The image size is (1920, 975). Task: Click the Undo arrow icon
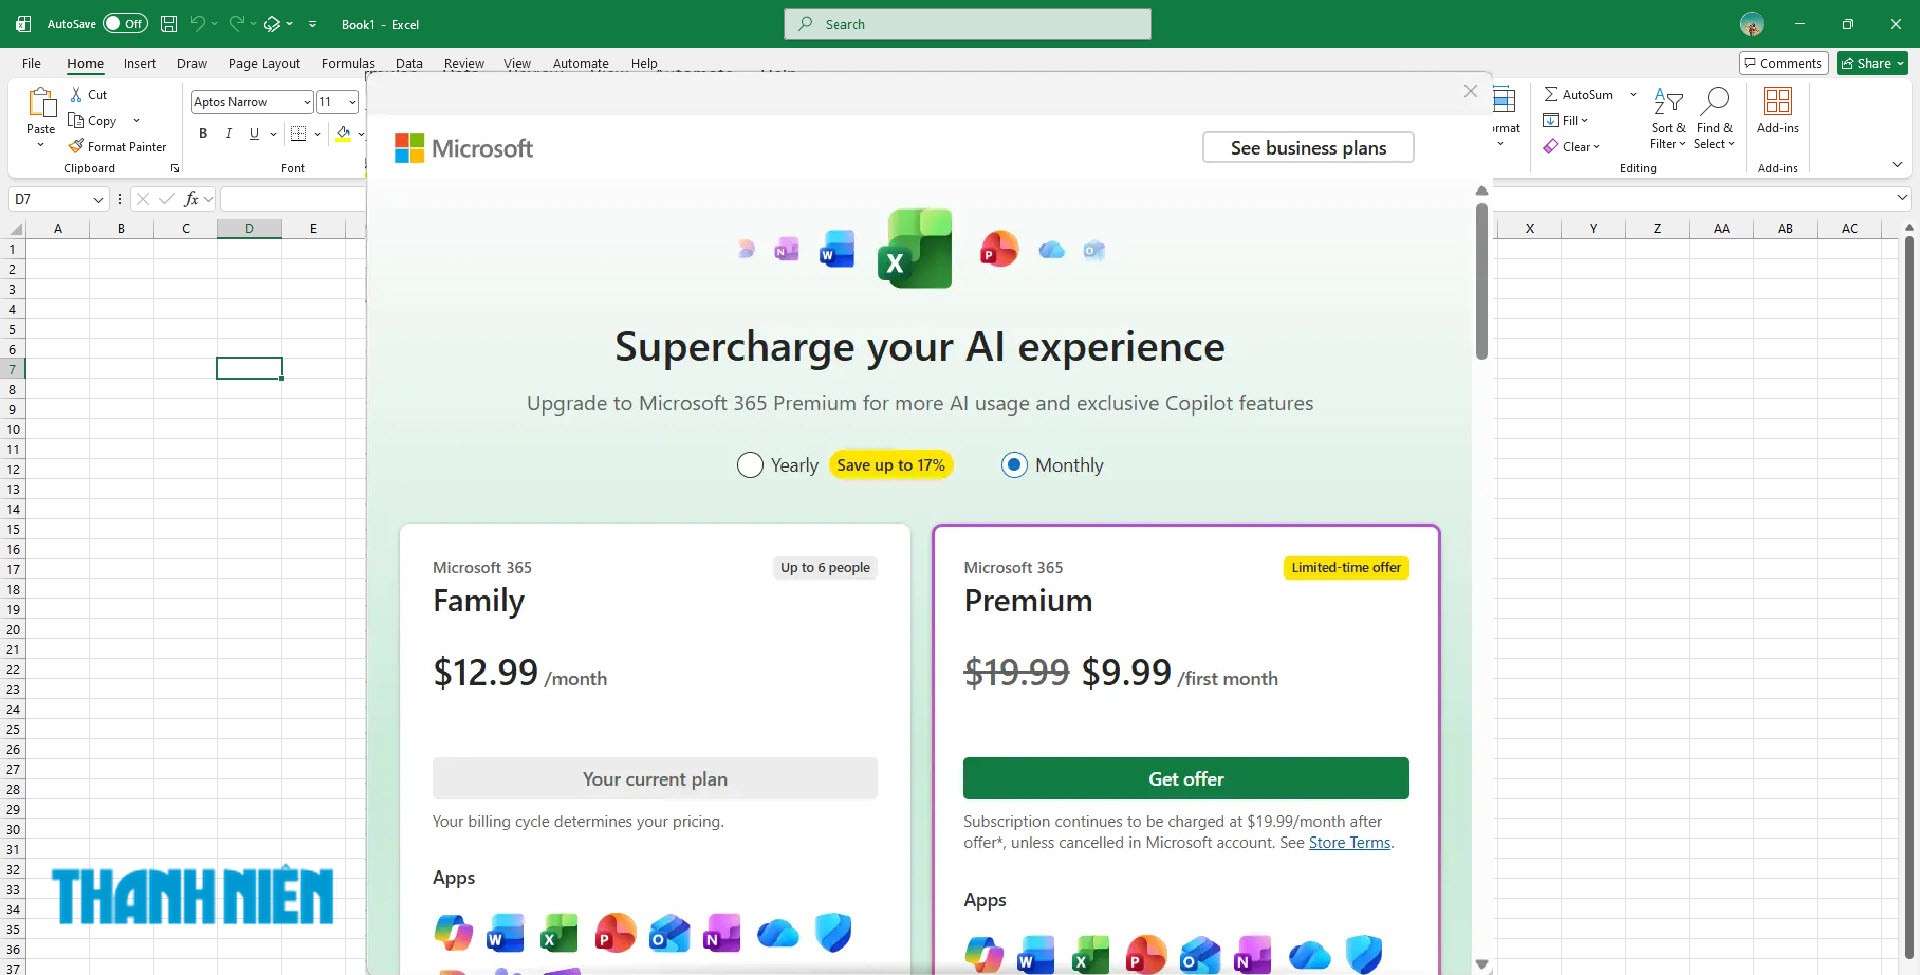pyautogui.click(x=197, y=24)
